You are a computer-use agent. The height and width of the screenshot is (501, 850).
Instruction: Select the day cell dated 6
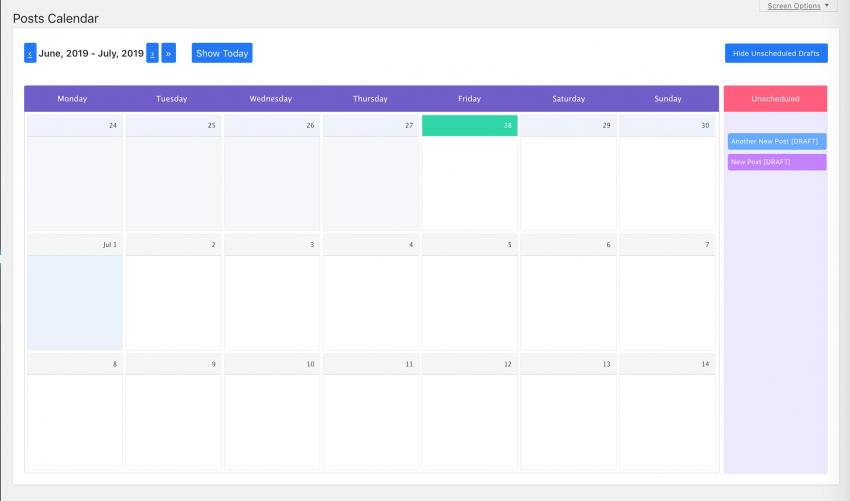tap(569, 292)
